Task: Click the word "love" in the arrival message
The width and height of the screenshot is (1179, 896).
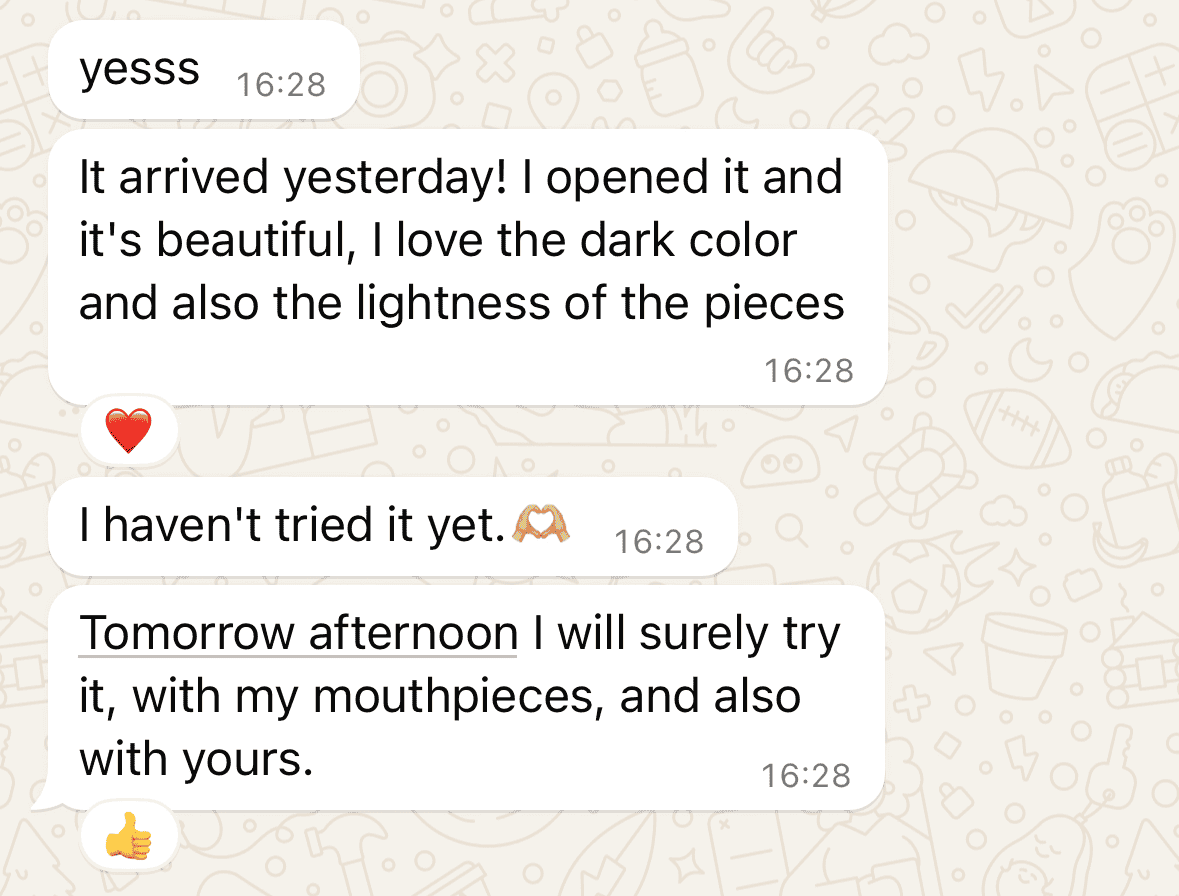Action: tap(430, 241)
